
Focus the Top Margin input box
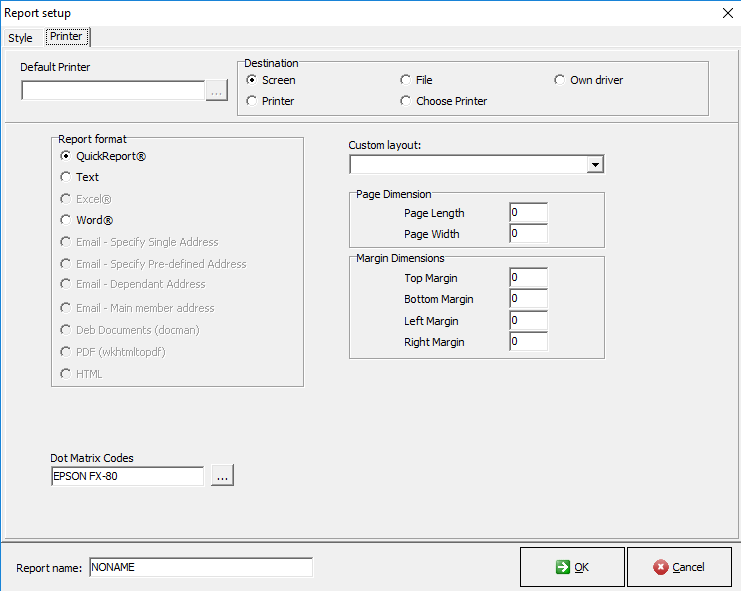pos(528,278)
